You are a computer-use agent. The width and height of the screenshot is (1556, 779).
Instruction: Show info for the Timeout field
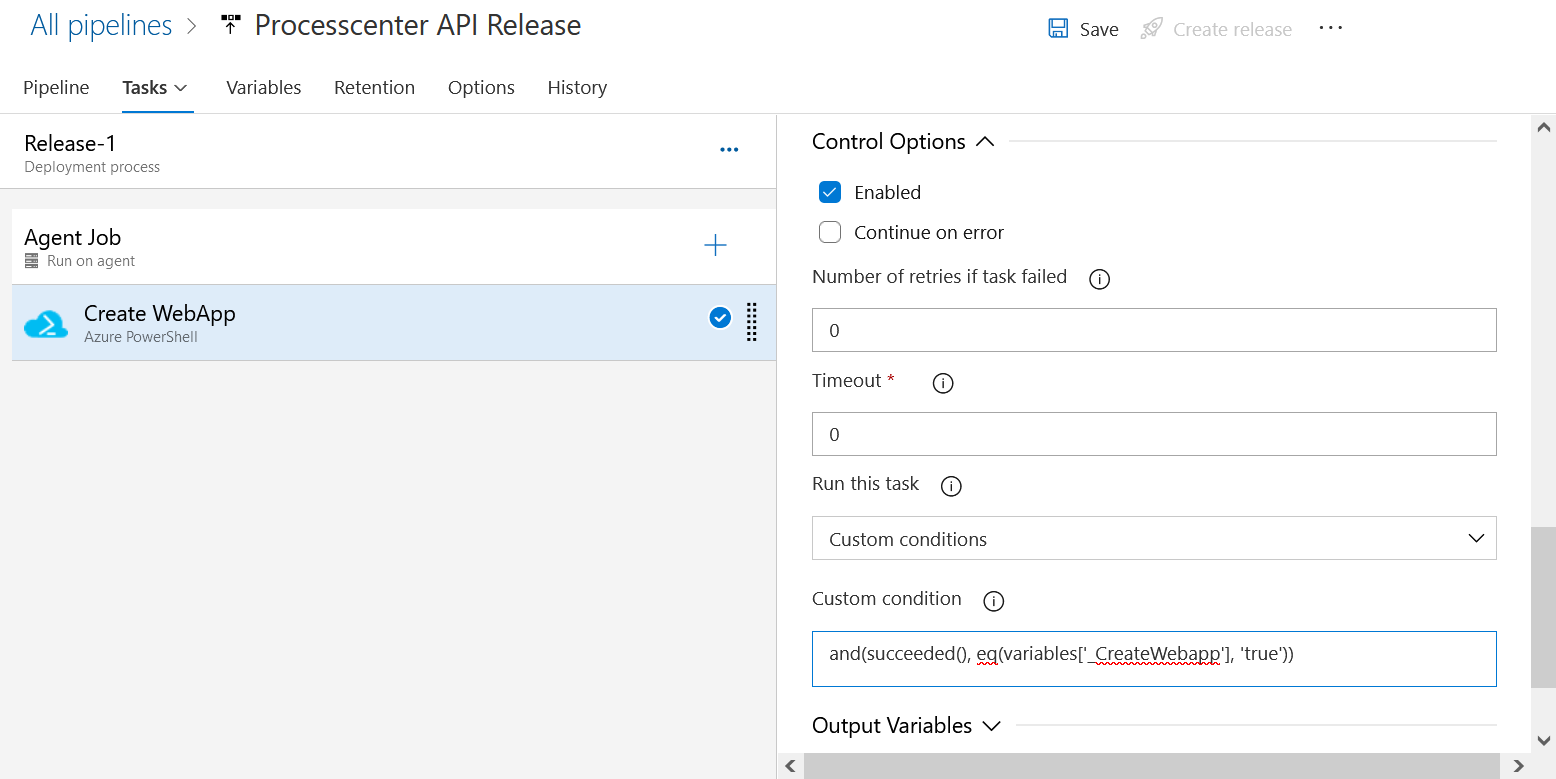tap(943, 383)
